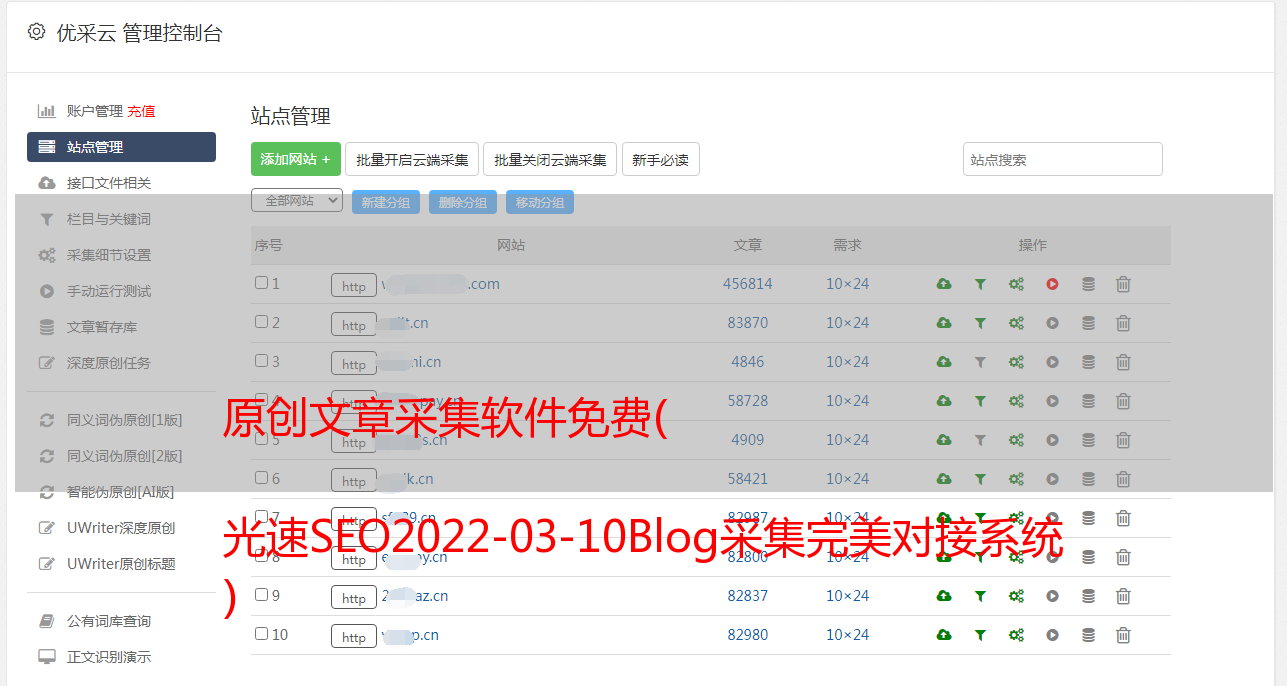Click 批量开启云端采集 button
Viewport: 1287px width, 686px height.
(412, 159)
